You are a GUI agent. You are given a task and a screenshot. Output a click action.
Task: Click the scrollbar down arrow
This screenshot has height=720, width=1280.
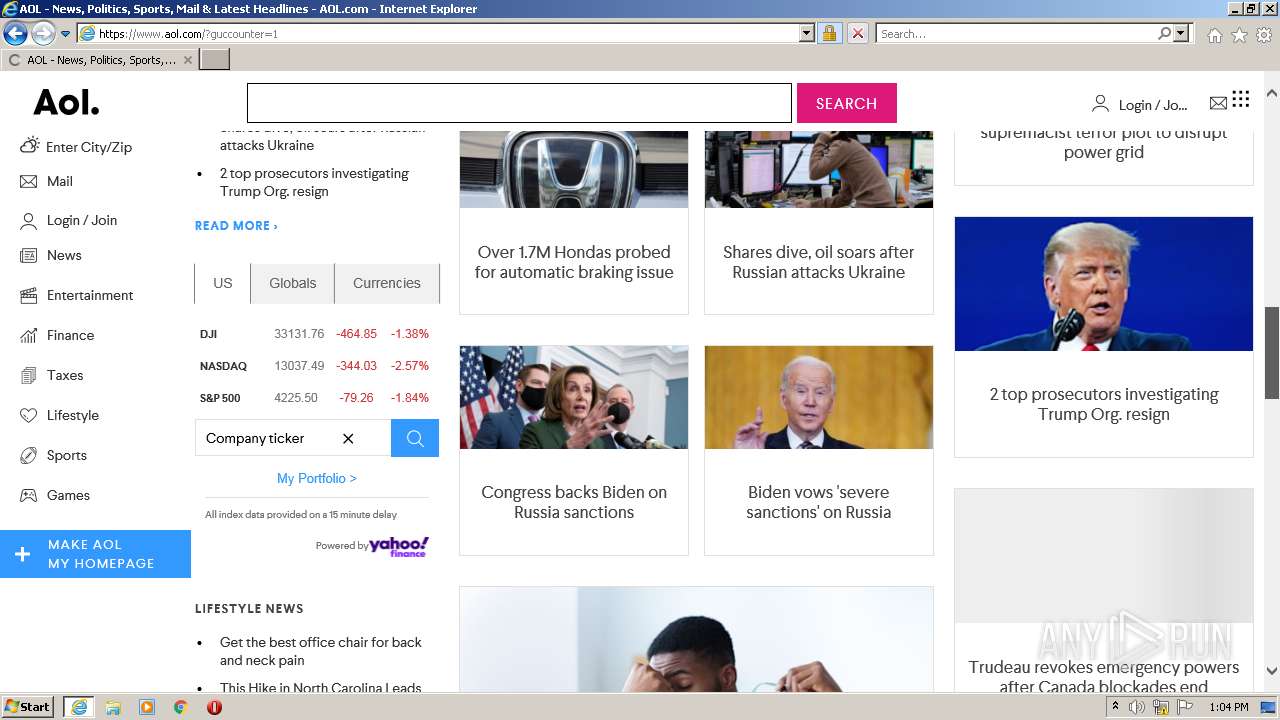point(1272,671)
